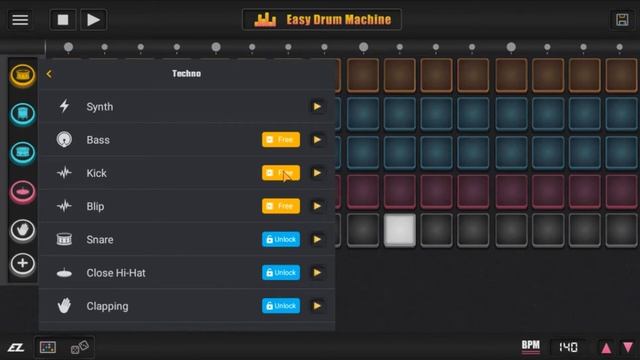640x360 pixels.
Task: Toggle the last pad in the upper teal row
Action: pos(621,114)
